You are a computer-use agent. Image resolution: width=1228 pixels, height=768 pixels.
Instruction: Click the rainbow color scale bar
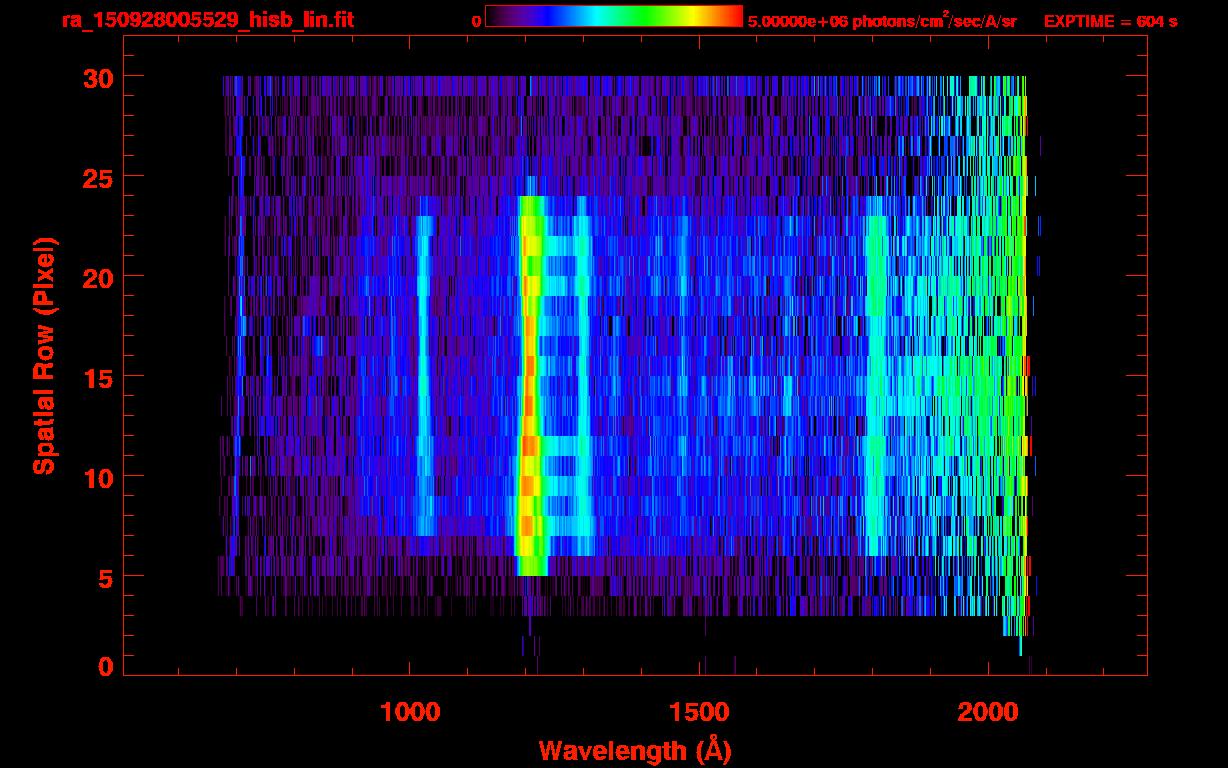click(613, 16)
